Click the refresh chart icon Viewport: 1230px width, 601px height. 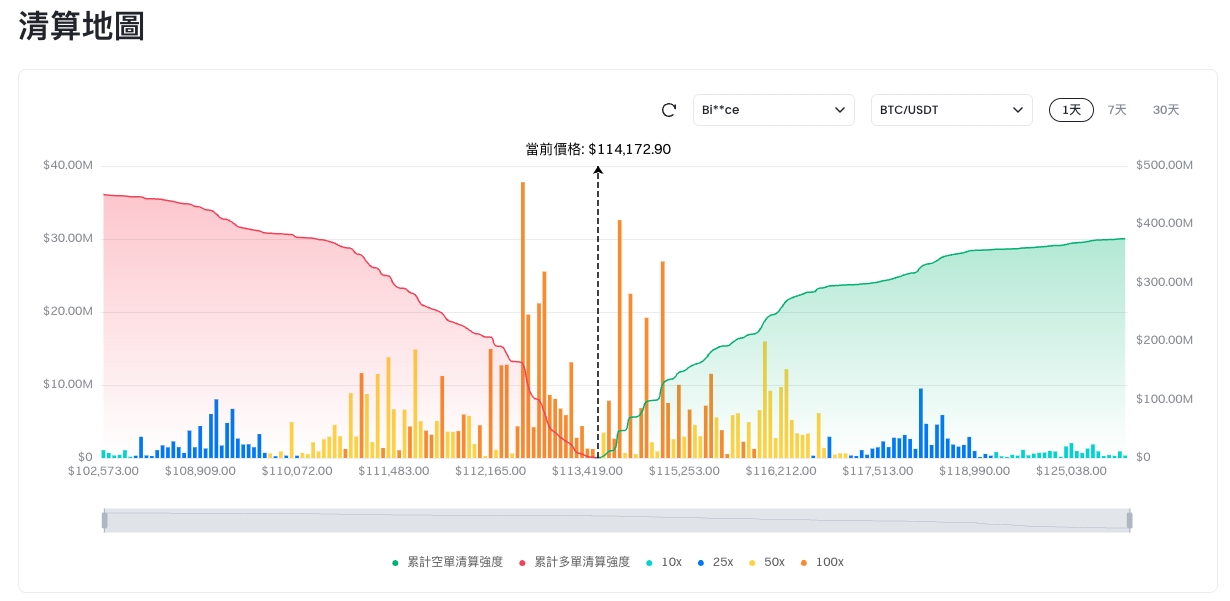tap(669, 110)
